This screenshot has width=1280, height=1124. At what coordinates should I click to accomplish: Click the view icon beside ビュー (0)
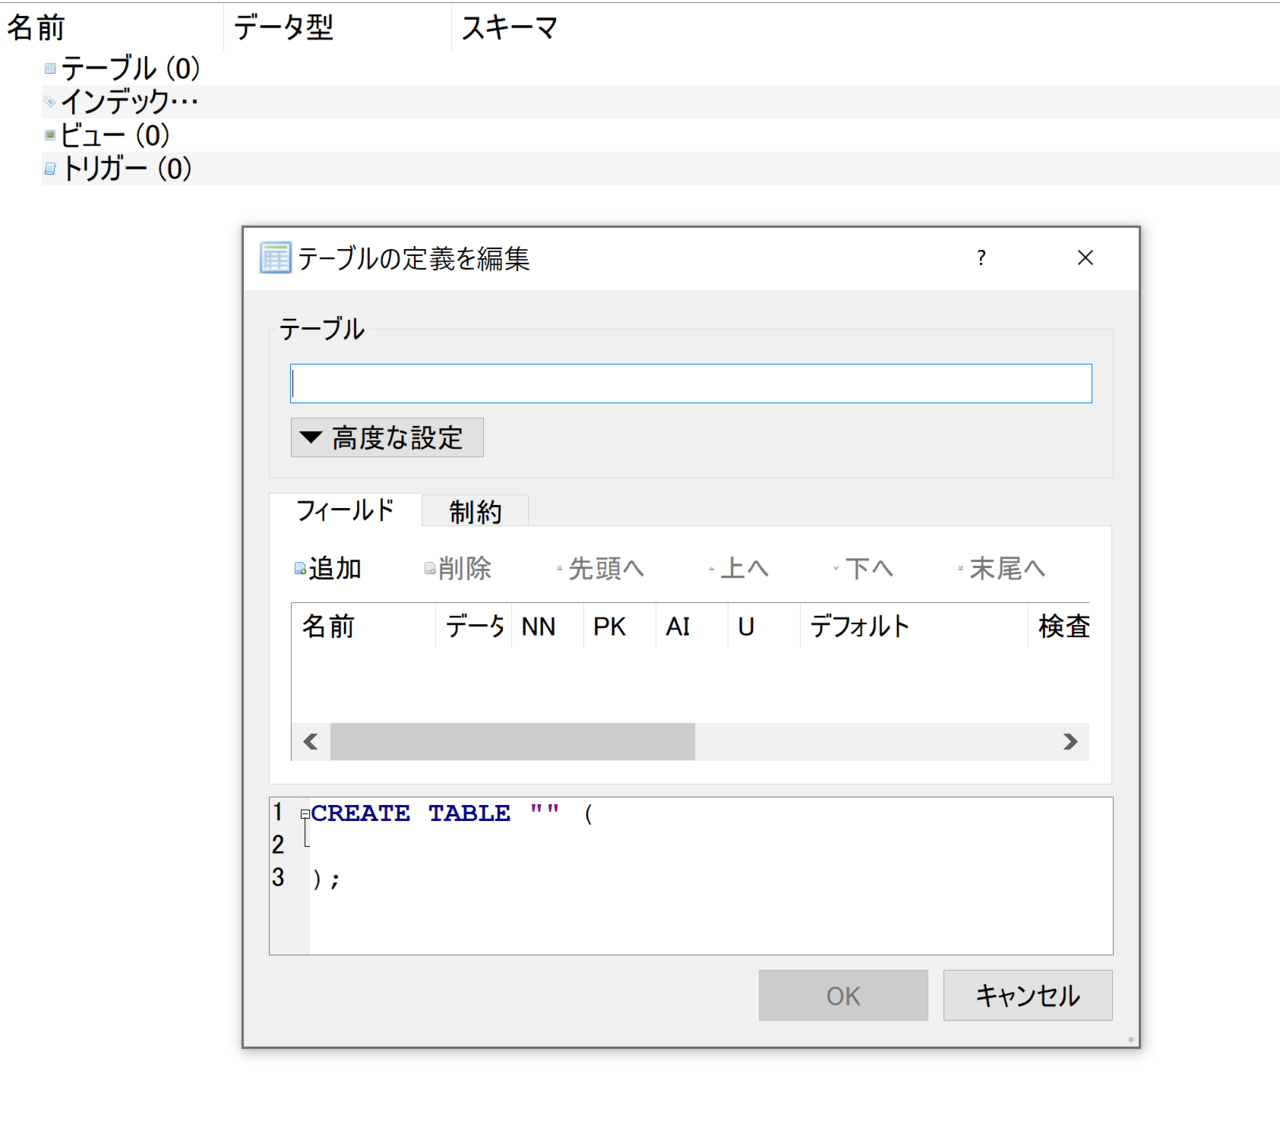(50, 135)
